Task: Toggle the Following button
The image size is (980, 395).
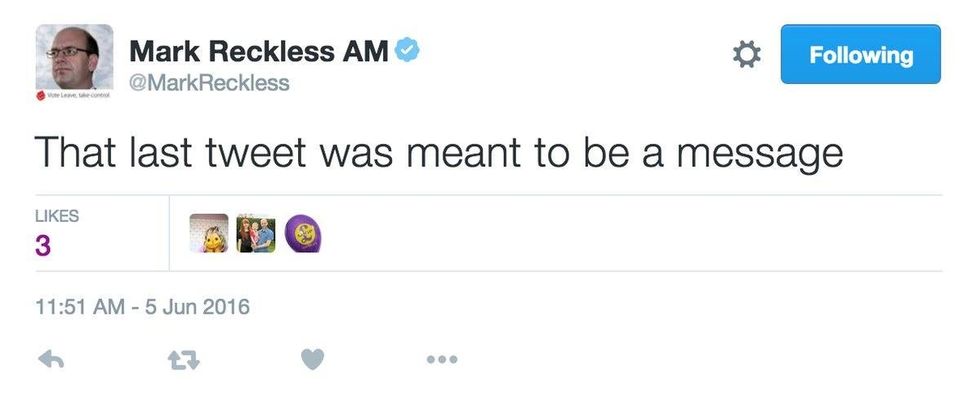Action: click(x=860, y=54)
